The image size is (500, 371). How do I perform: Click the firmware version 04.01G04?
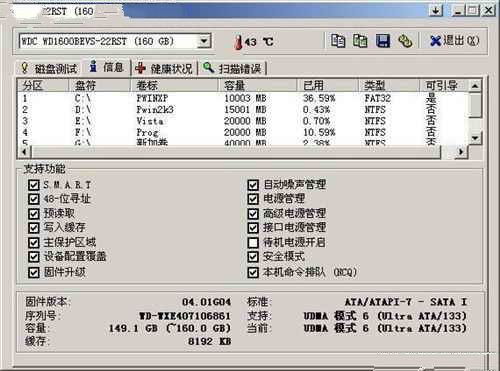pyautogui.click(x=206, y=302)
